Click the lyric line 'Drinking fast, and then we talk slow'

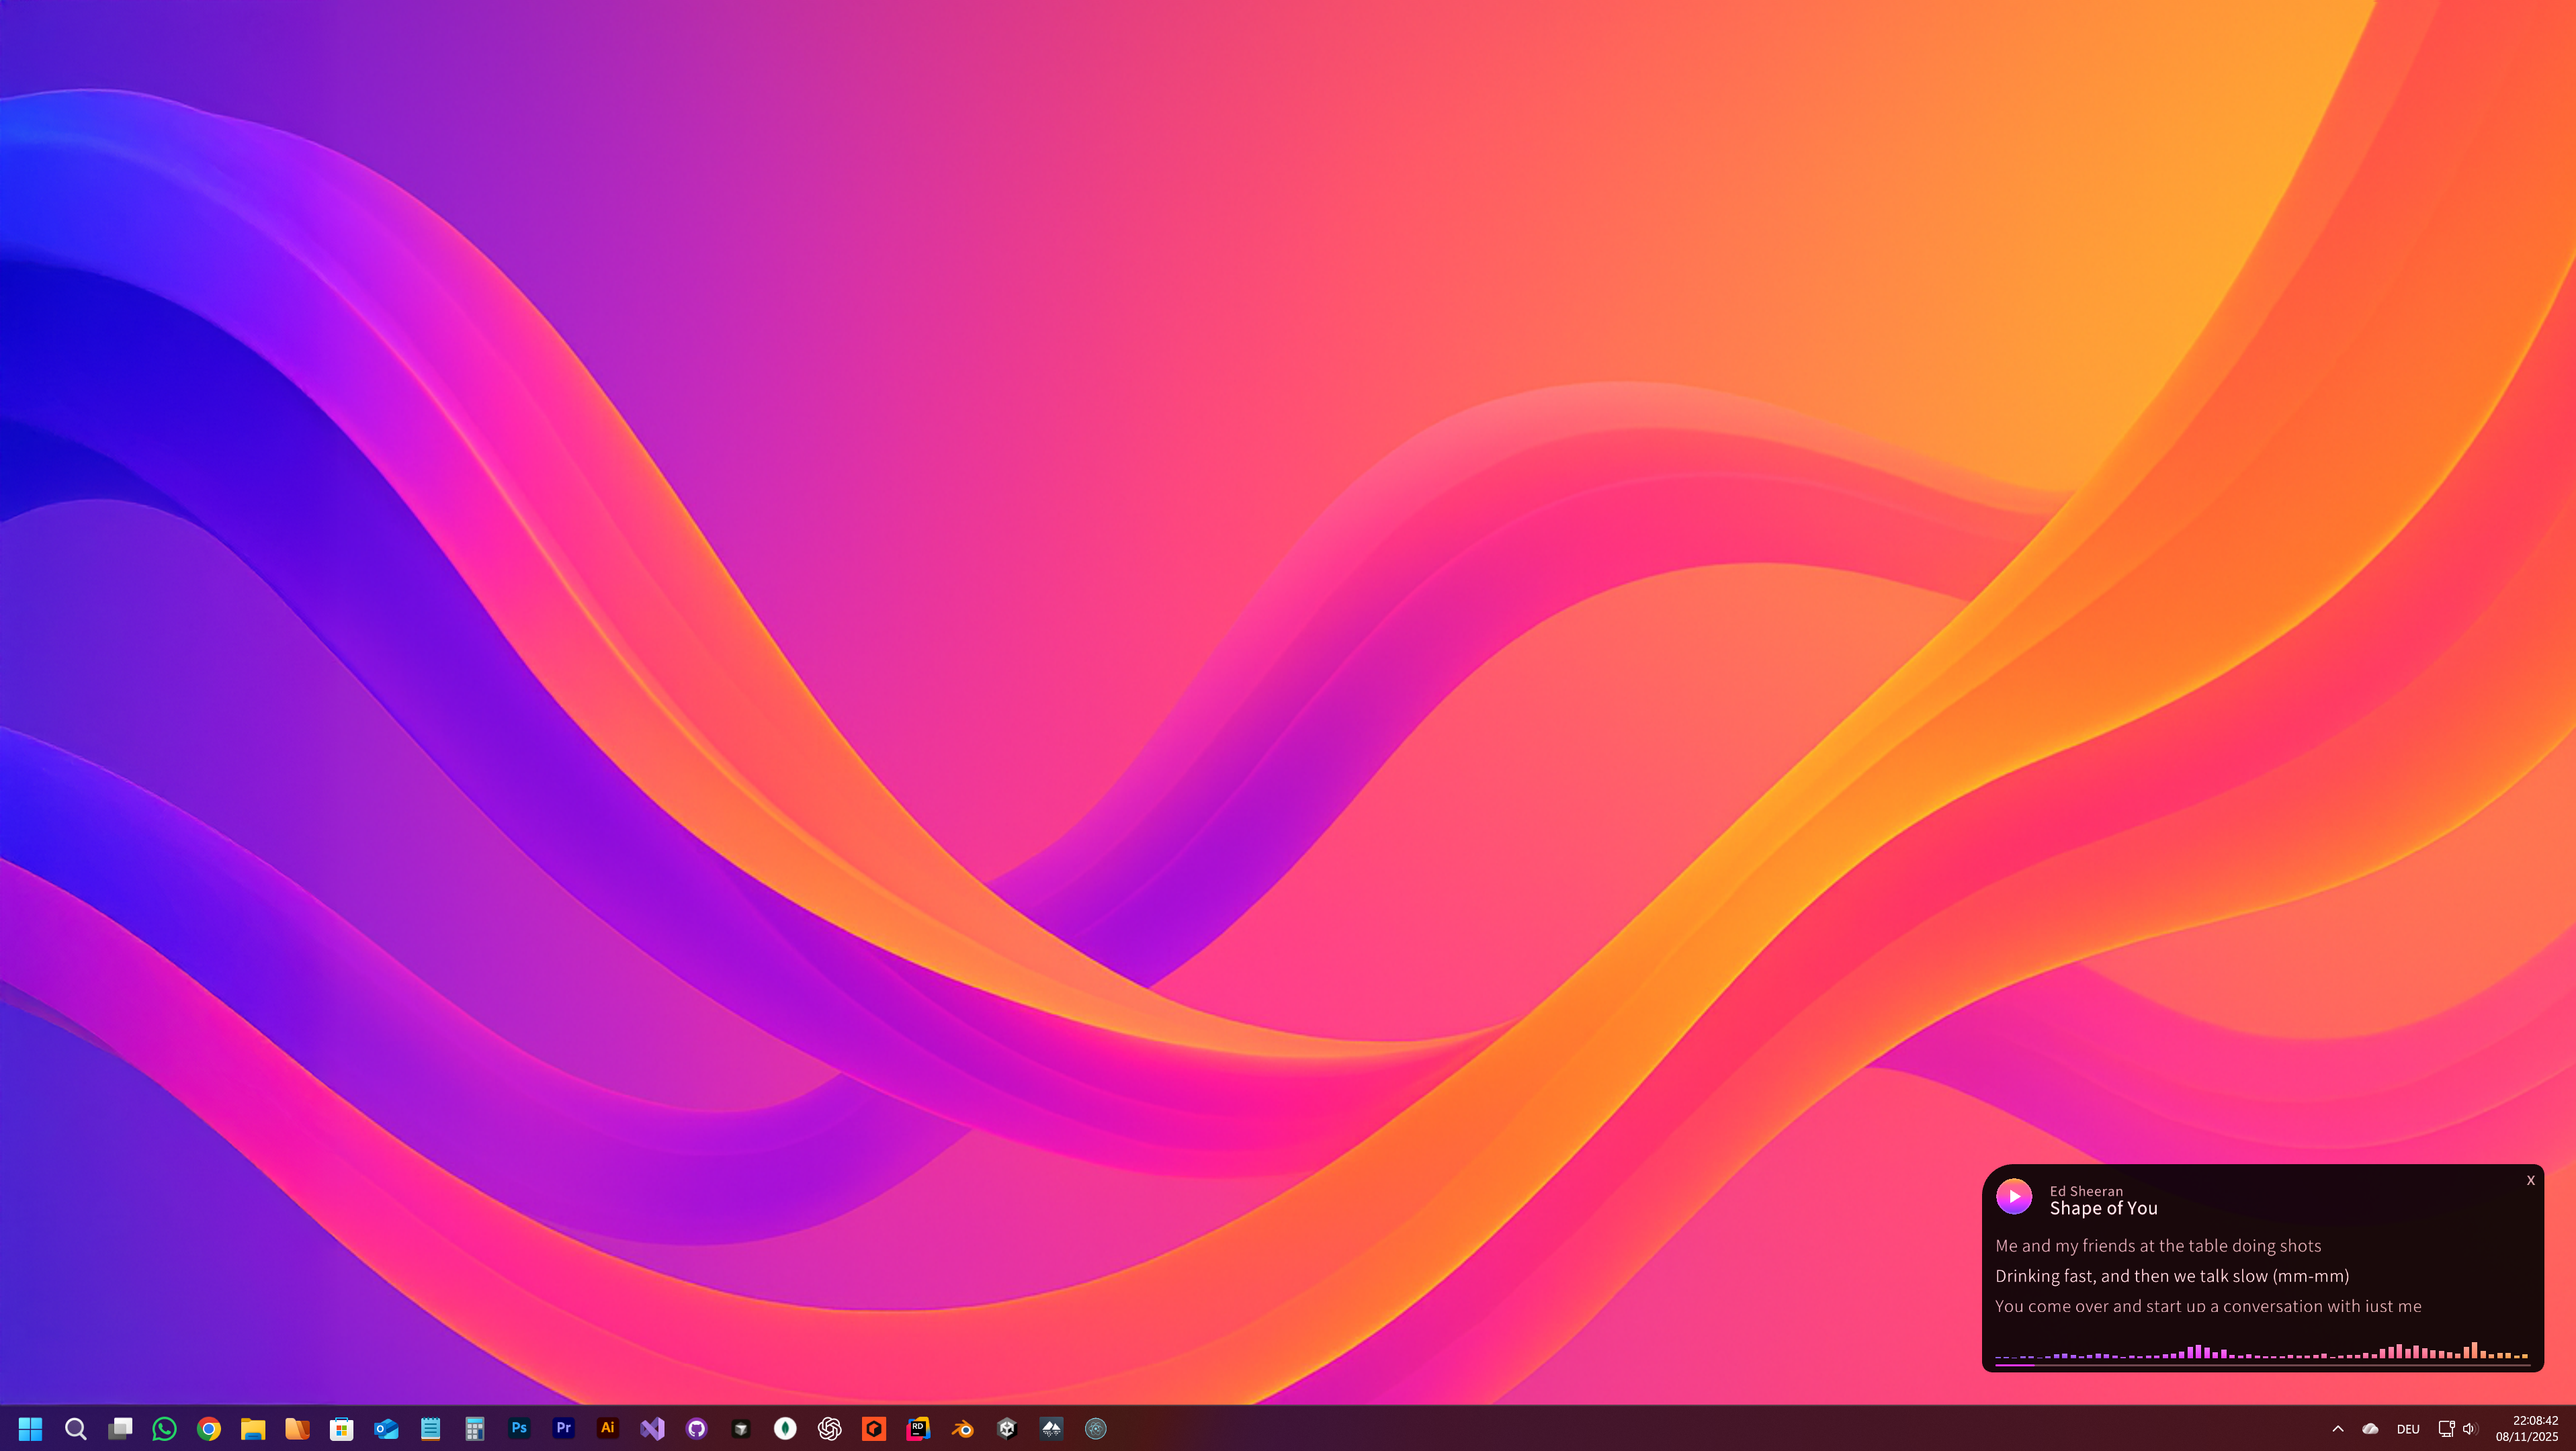click(x=2171, y=1276)
